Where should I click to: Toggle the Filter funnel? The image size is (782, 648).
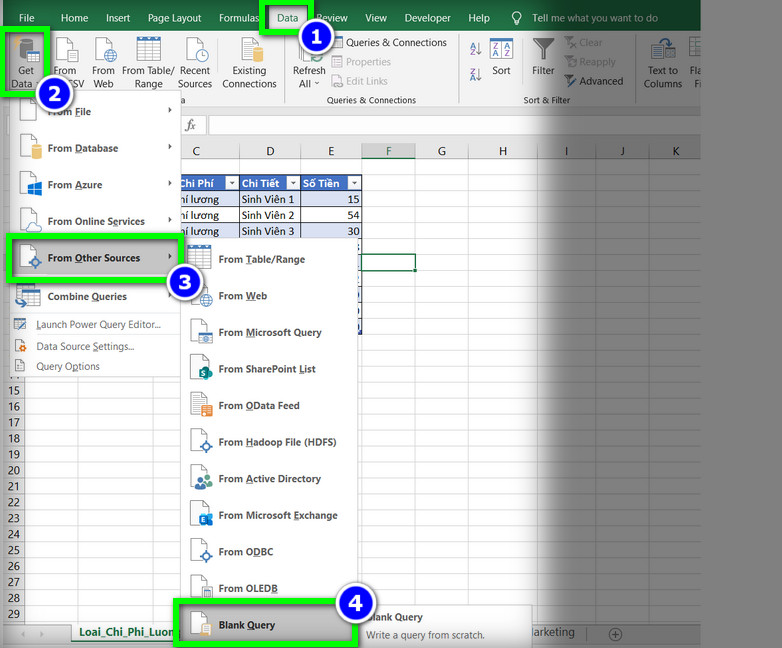(x=543, y=57)
